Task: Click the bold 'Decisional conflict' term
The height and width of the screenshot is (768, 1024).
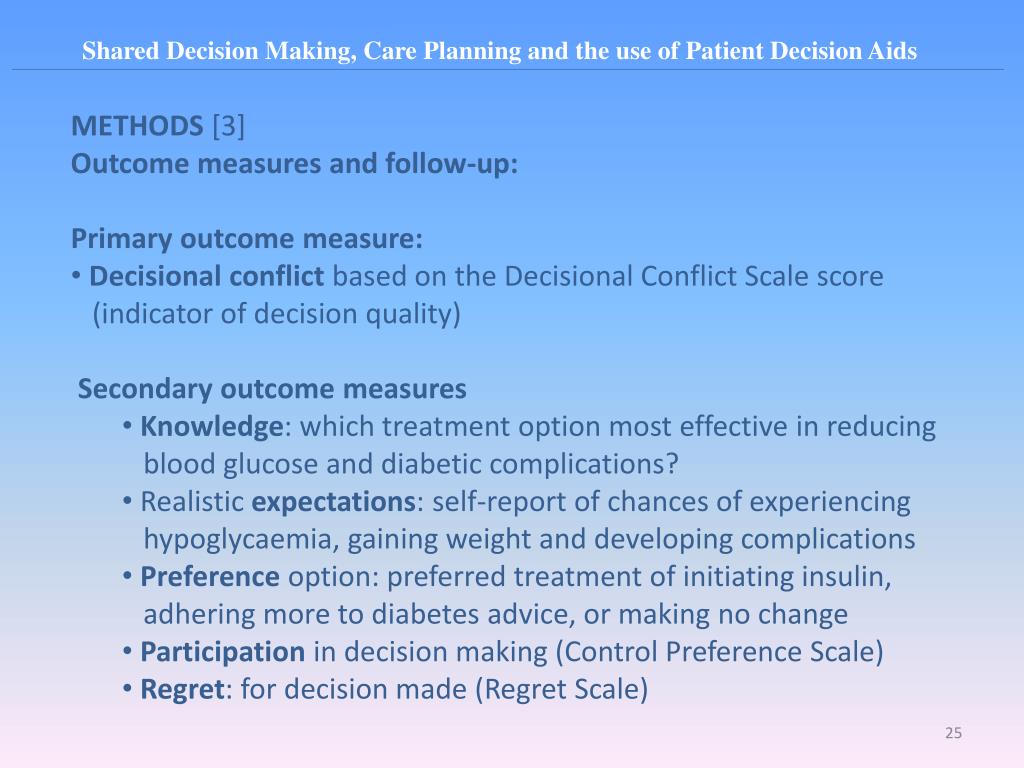Action: 206,276
